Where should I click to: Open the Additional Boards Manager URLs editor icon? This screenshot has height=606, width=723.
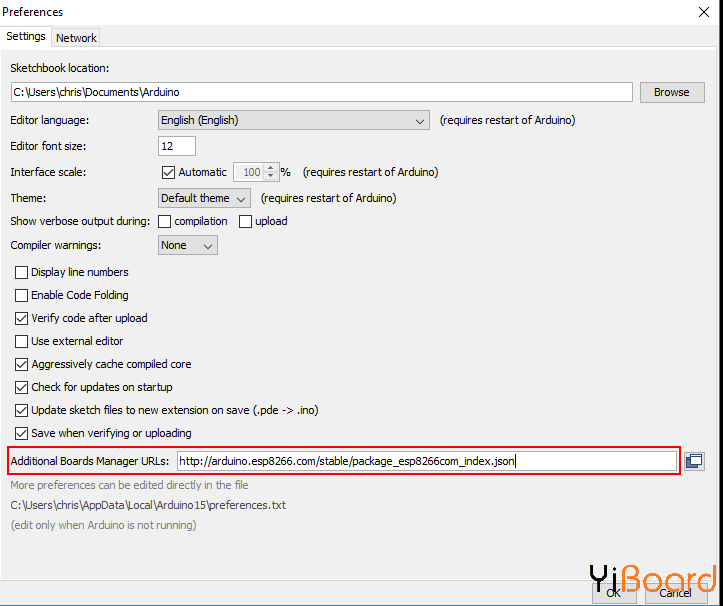(694, 461)
